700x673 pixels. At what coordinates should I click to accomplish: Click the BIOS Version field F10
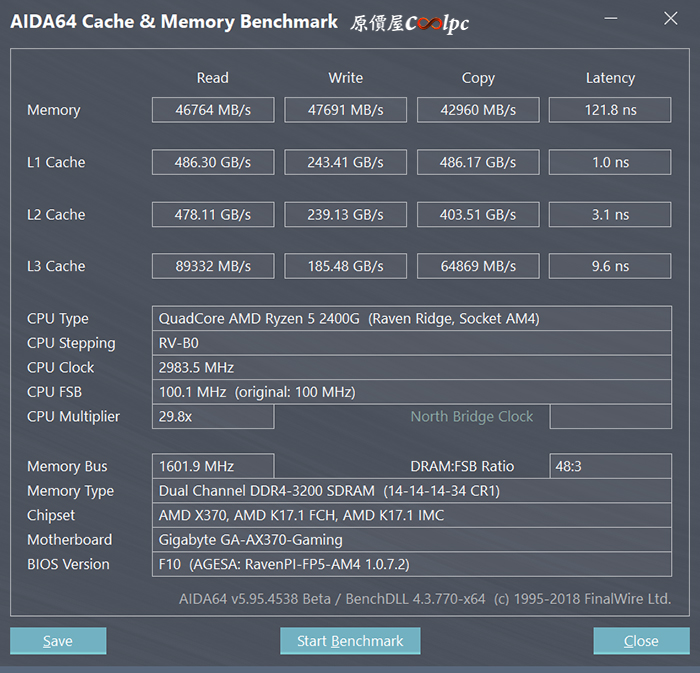pyautogui.click(x=412, y=564)
